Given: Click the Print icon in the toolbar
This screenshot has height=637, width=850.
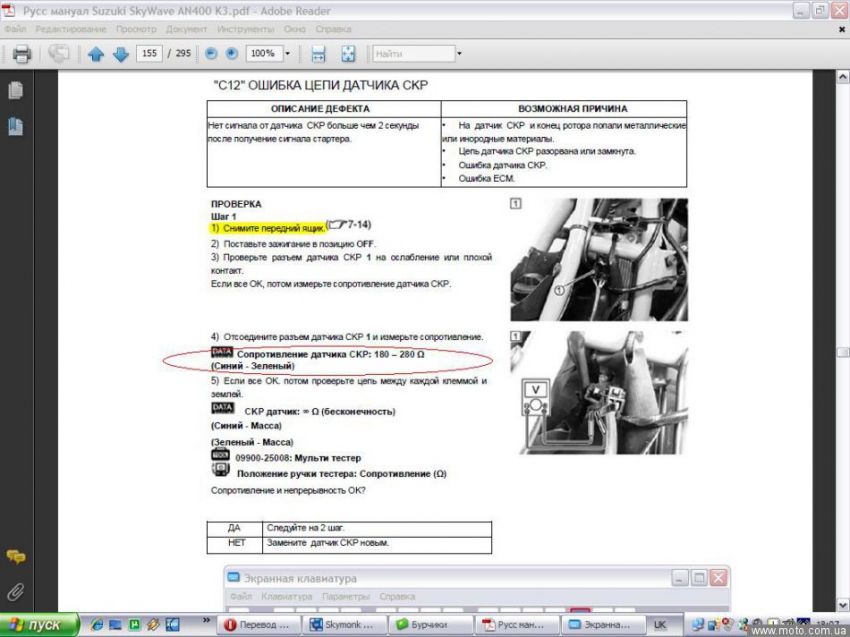Looking at the screenshot, I should coord(22,54).
